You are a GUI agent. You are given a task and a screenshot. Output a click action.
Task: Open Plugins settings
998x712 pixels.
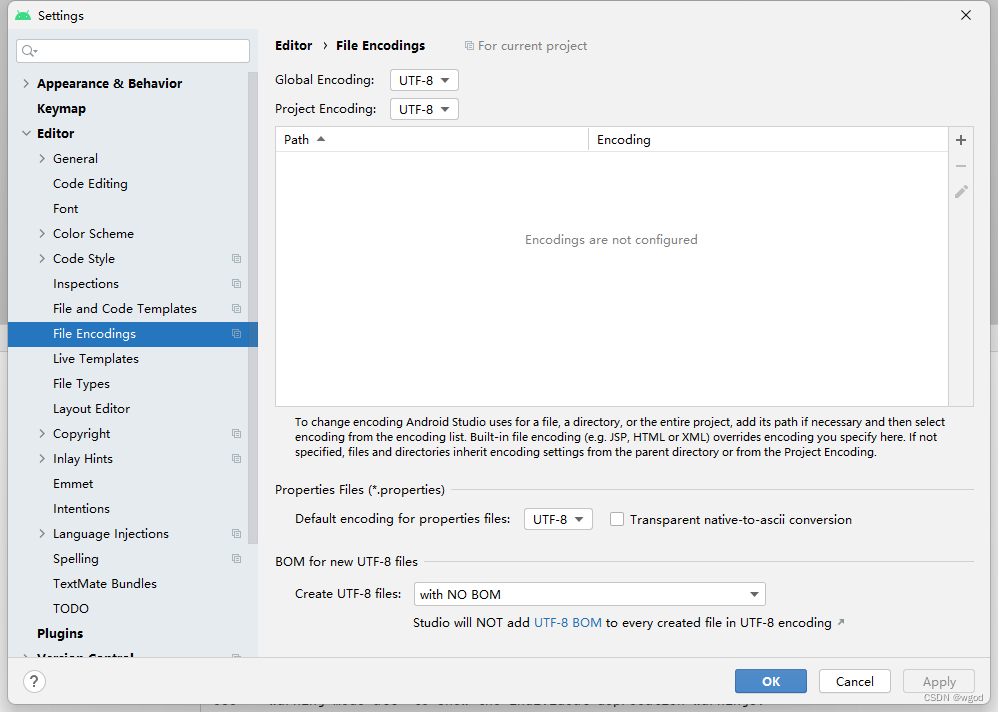pyautogui.click(x=60, y=633)
